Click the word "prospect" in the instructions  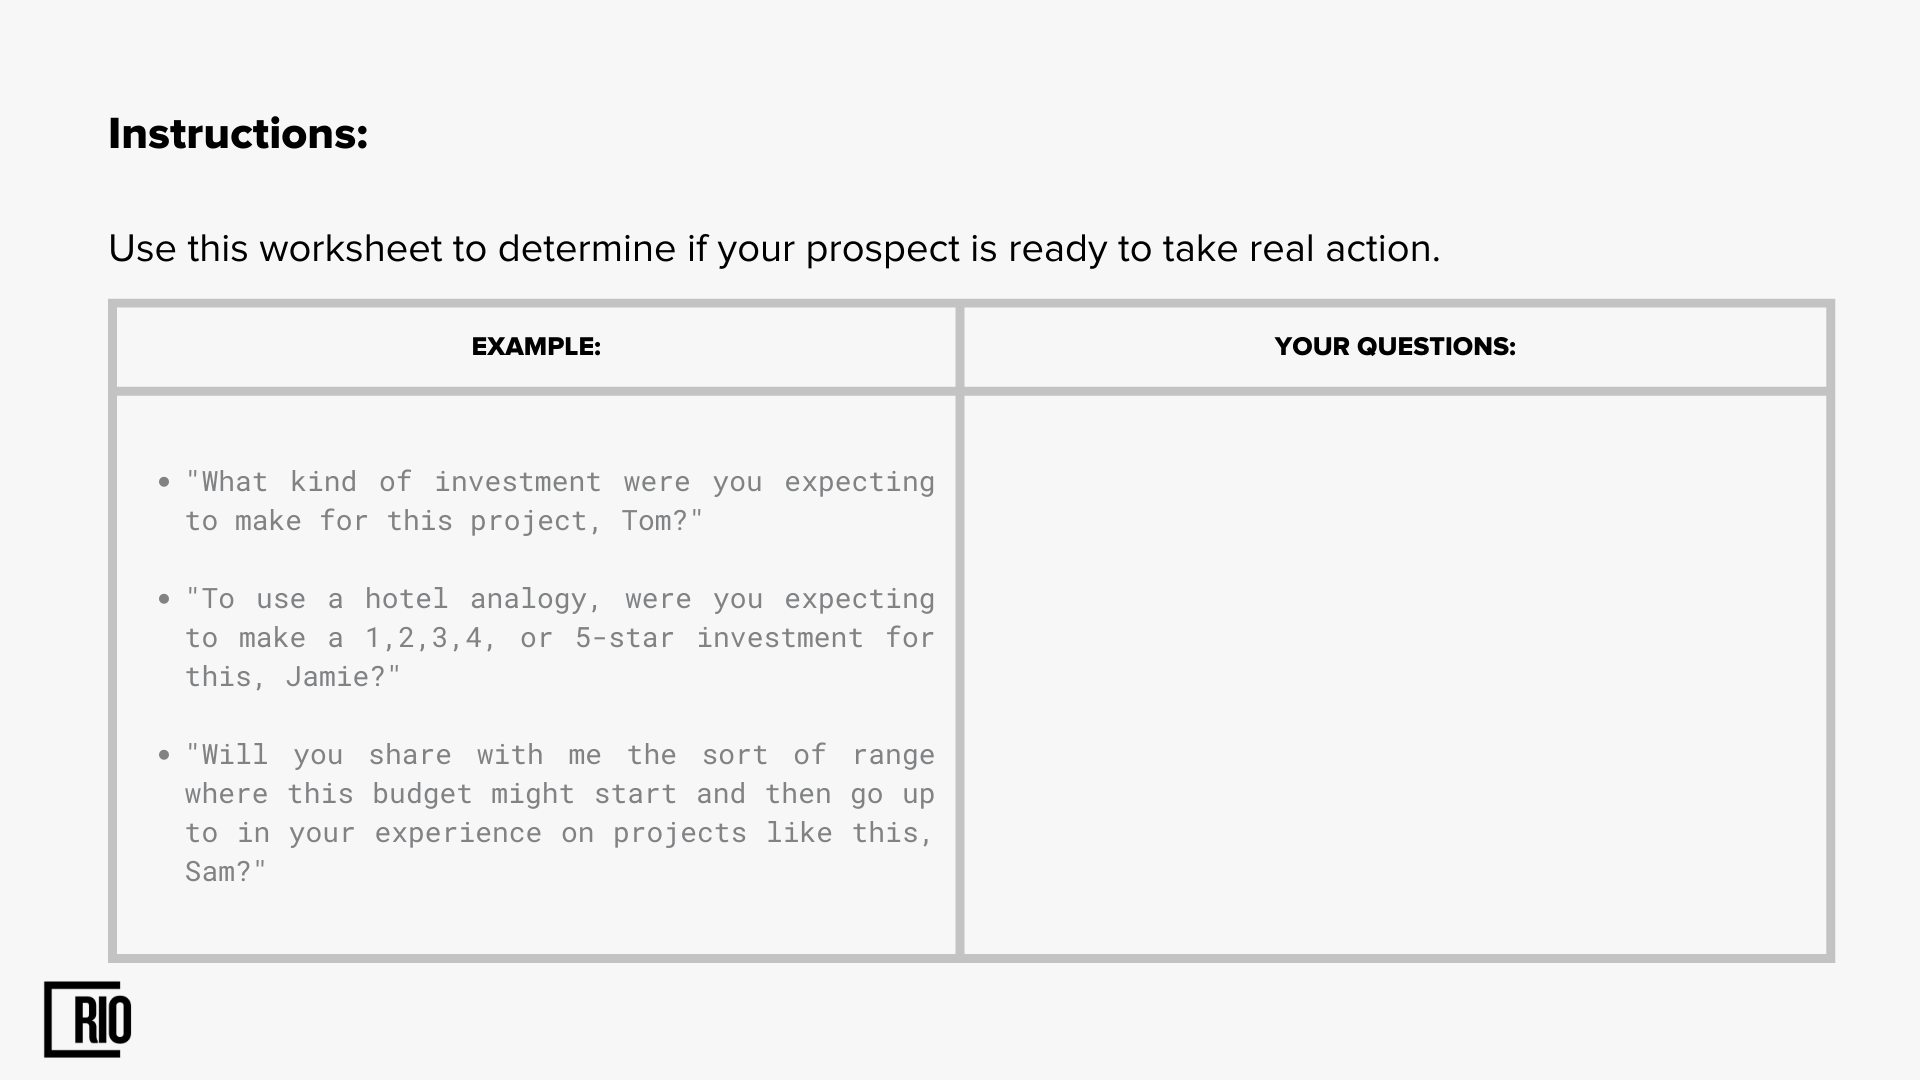coord(883,250)
